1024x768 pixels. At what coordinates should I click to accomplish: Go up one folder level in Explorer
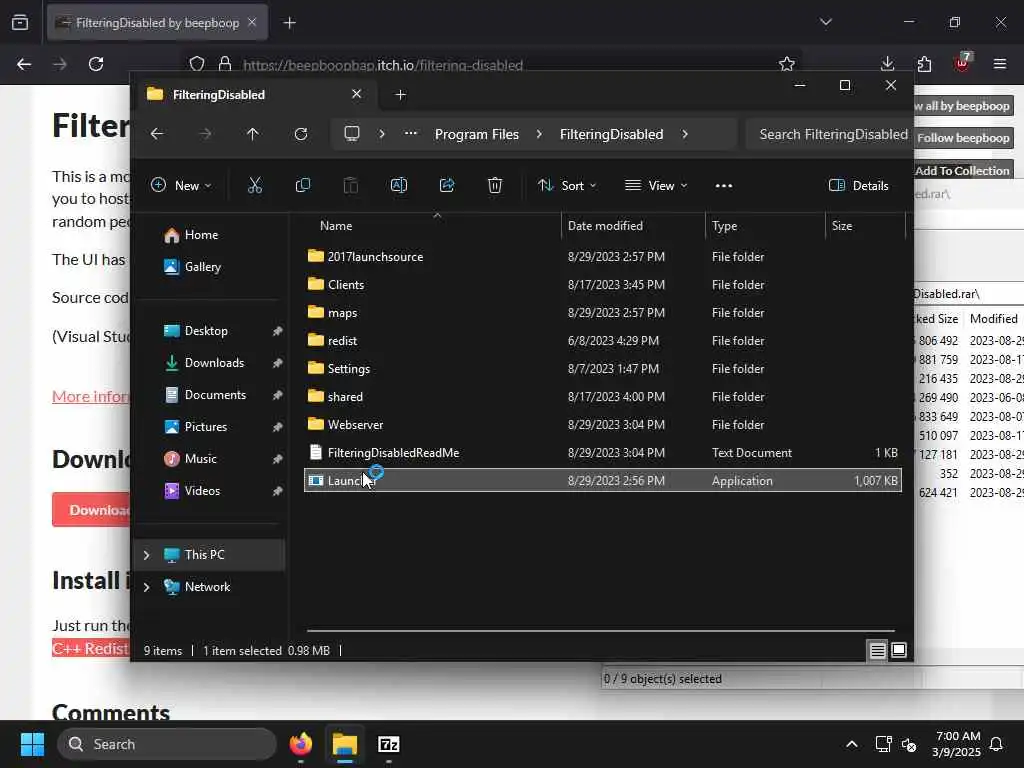click(x=253, y=134)
